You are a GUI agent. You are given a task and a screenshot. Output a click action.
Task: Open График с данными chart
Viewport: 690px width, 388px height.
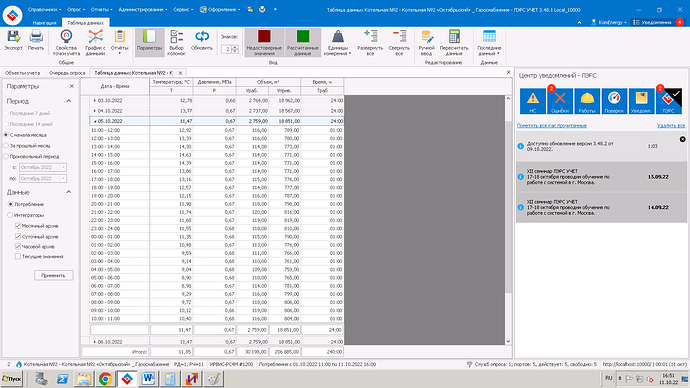coord(95,43)
